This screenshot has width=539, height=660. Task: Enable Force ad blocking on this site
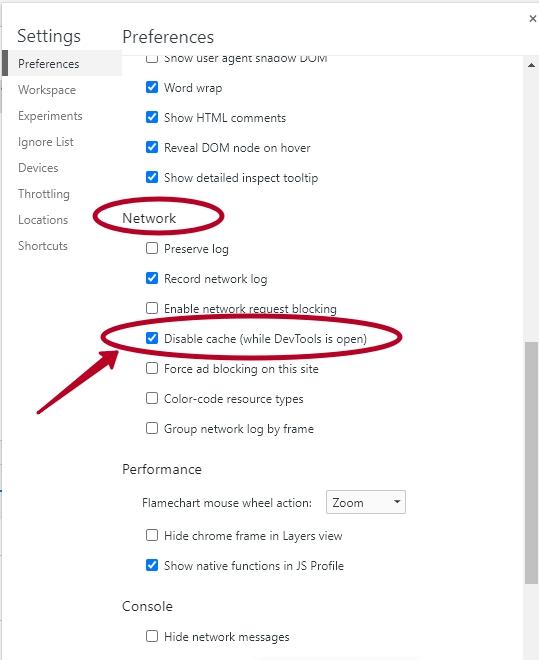click(x=152, y=368)
